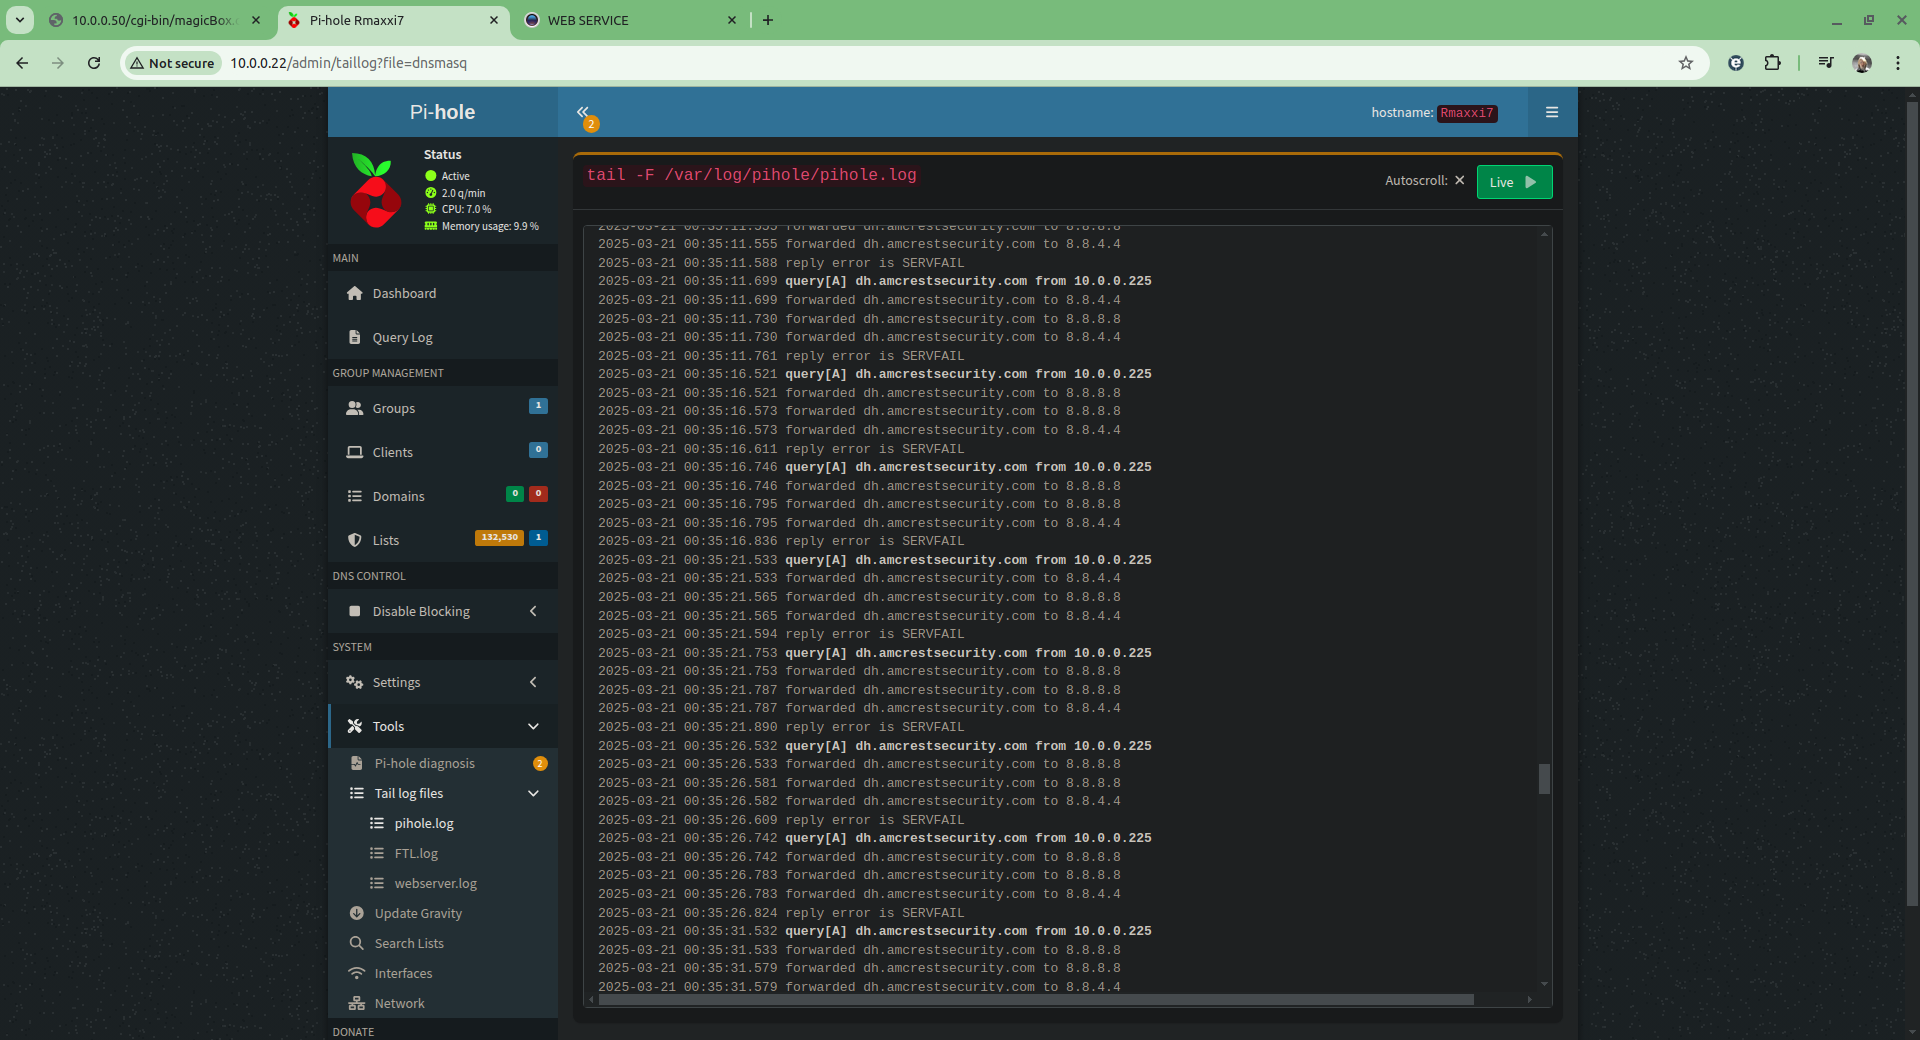
Task: Click log horizontal scrollbar
Action: tap(1035, 999)
